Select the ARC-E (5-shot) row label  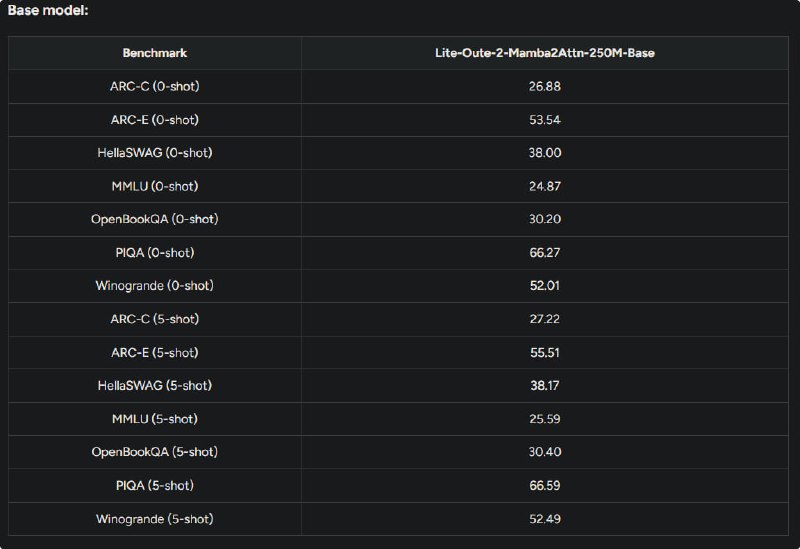(x=155, y=353)
